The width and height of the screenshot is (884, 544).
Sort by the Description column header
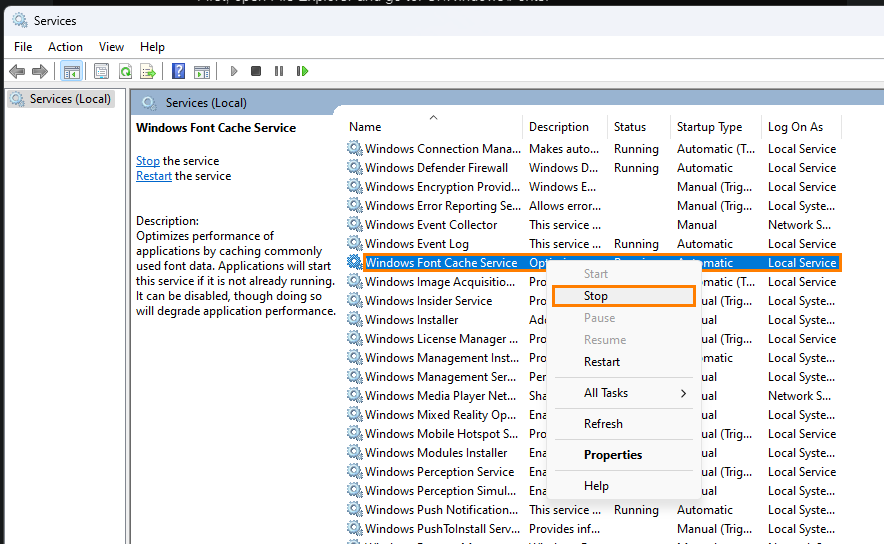pos(559,127)
